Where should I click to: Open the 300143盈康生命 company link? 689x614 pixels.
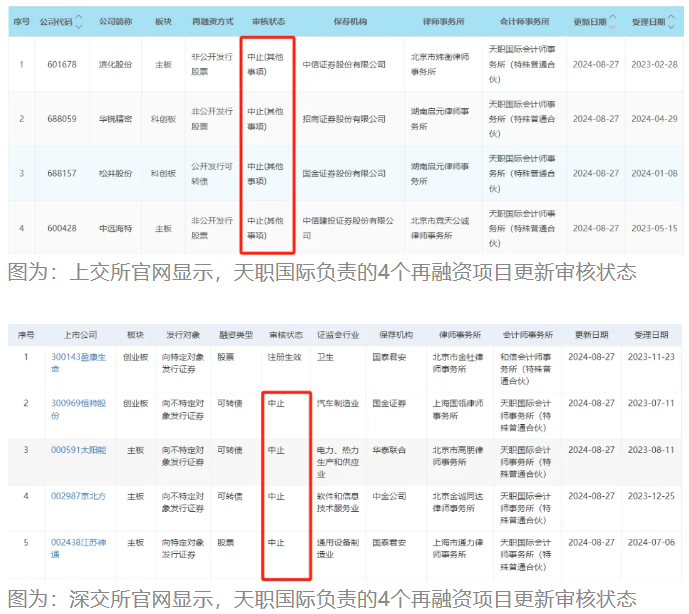[79, 363]
